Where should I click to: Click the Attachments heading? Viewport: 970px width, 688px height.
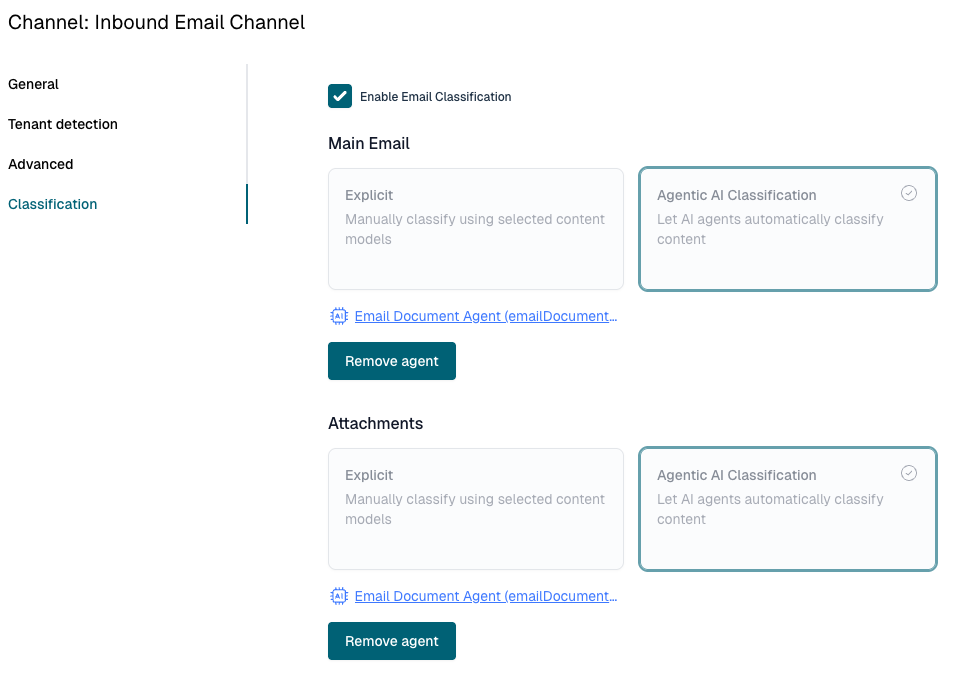(376, 424)
